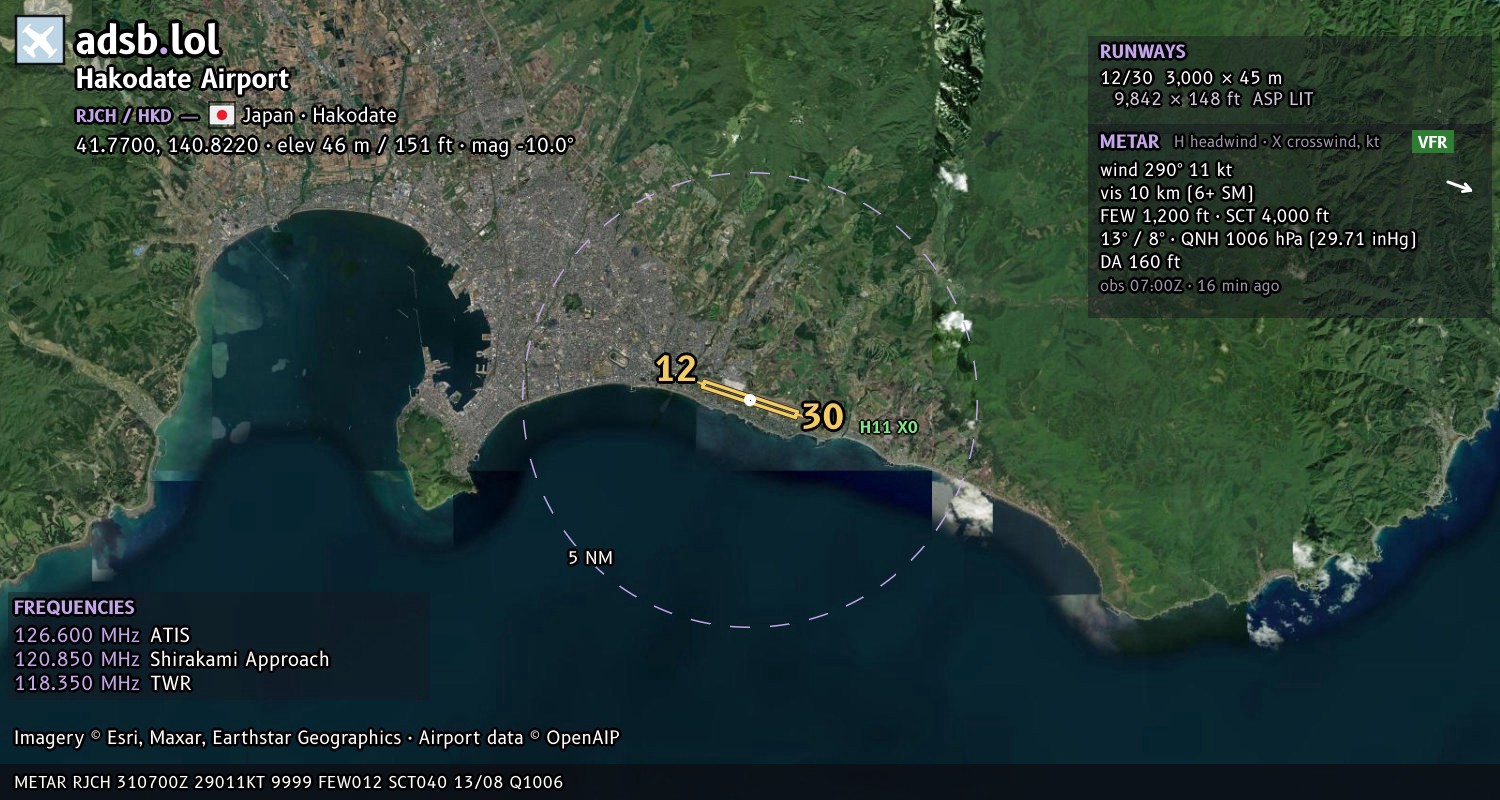Click the H11 X0 wind component label
1500x800 pixels.
point(889,427)
